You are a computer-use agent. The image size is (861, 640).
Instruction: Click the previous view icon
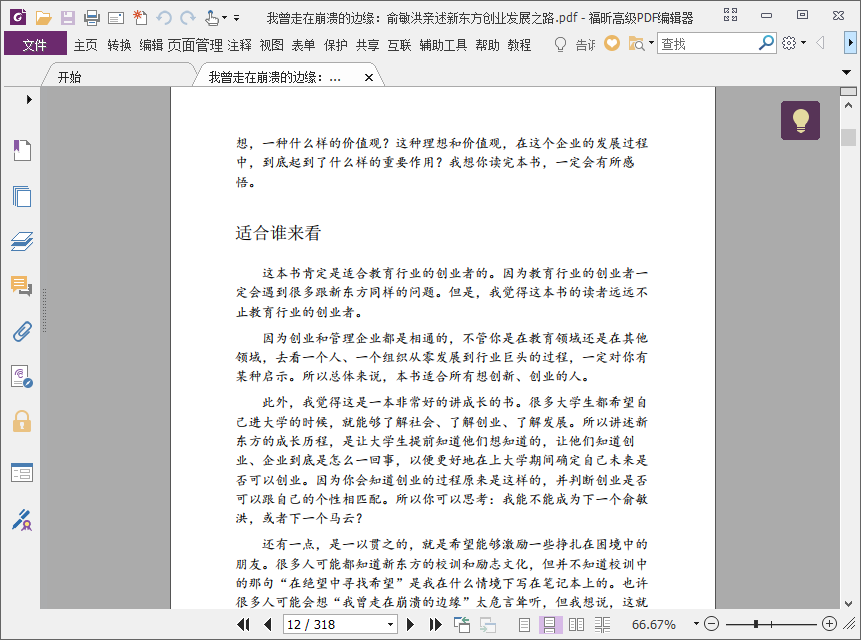[x=462, y=624]
